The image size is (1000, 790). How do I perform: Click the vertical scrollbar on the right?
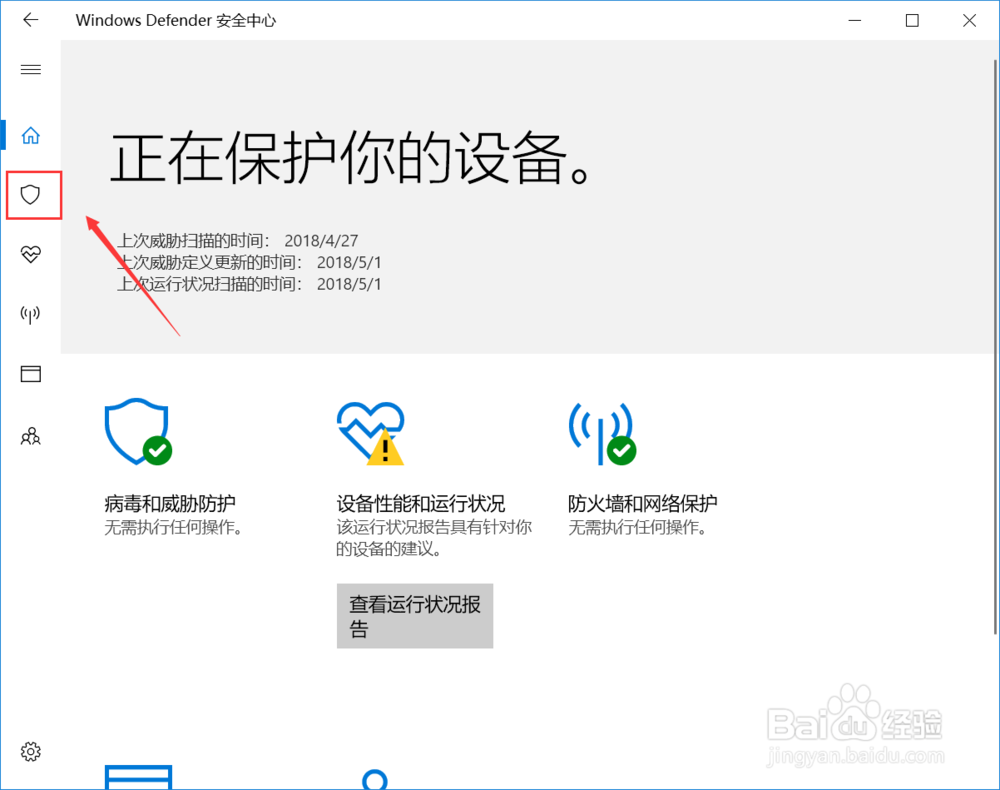point(995,347)
